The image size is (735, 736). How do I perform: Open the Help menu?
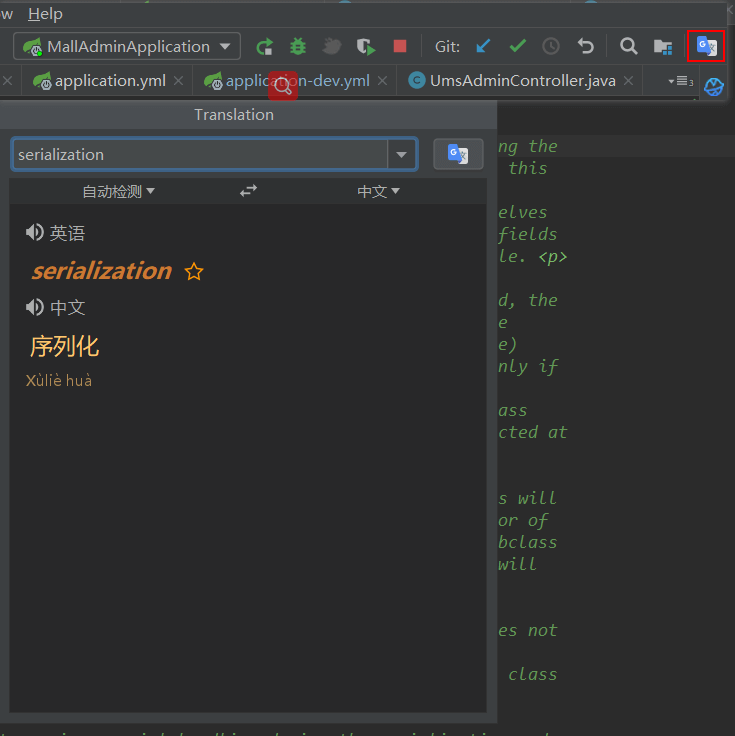click(x=45, y=14)
